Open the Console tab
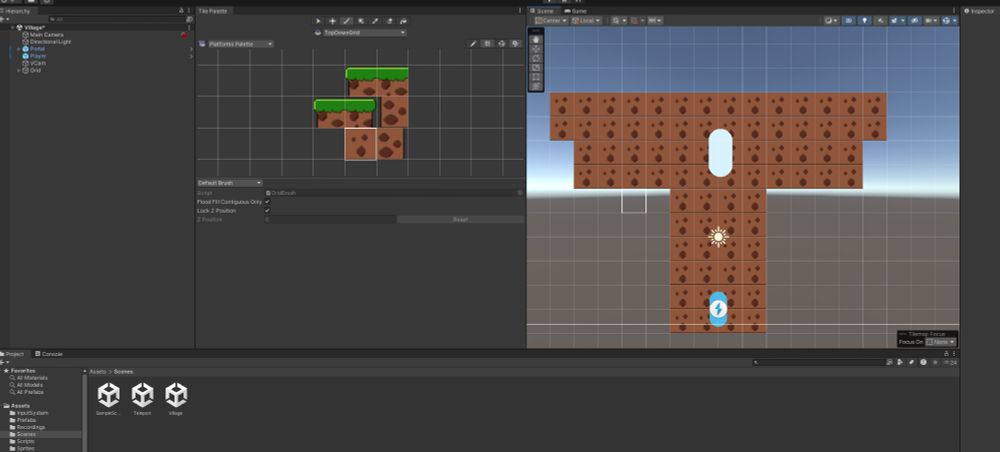Image resolution: width=1000 pixels, height=452 pixels. (50, 354)
